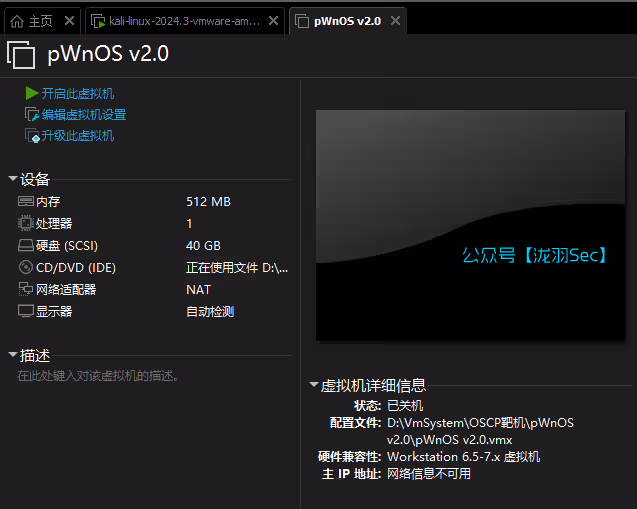Viewport: 637px width, 509px height.
Task: Collapse the 描述 description section
Action: click(13, 355)
